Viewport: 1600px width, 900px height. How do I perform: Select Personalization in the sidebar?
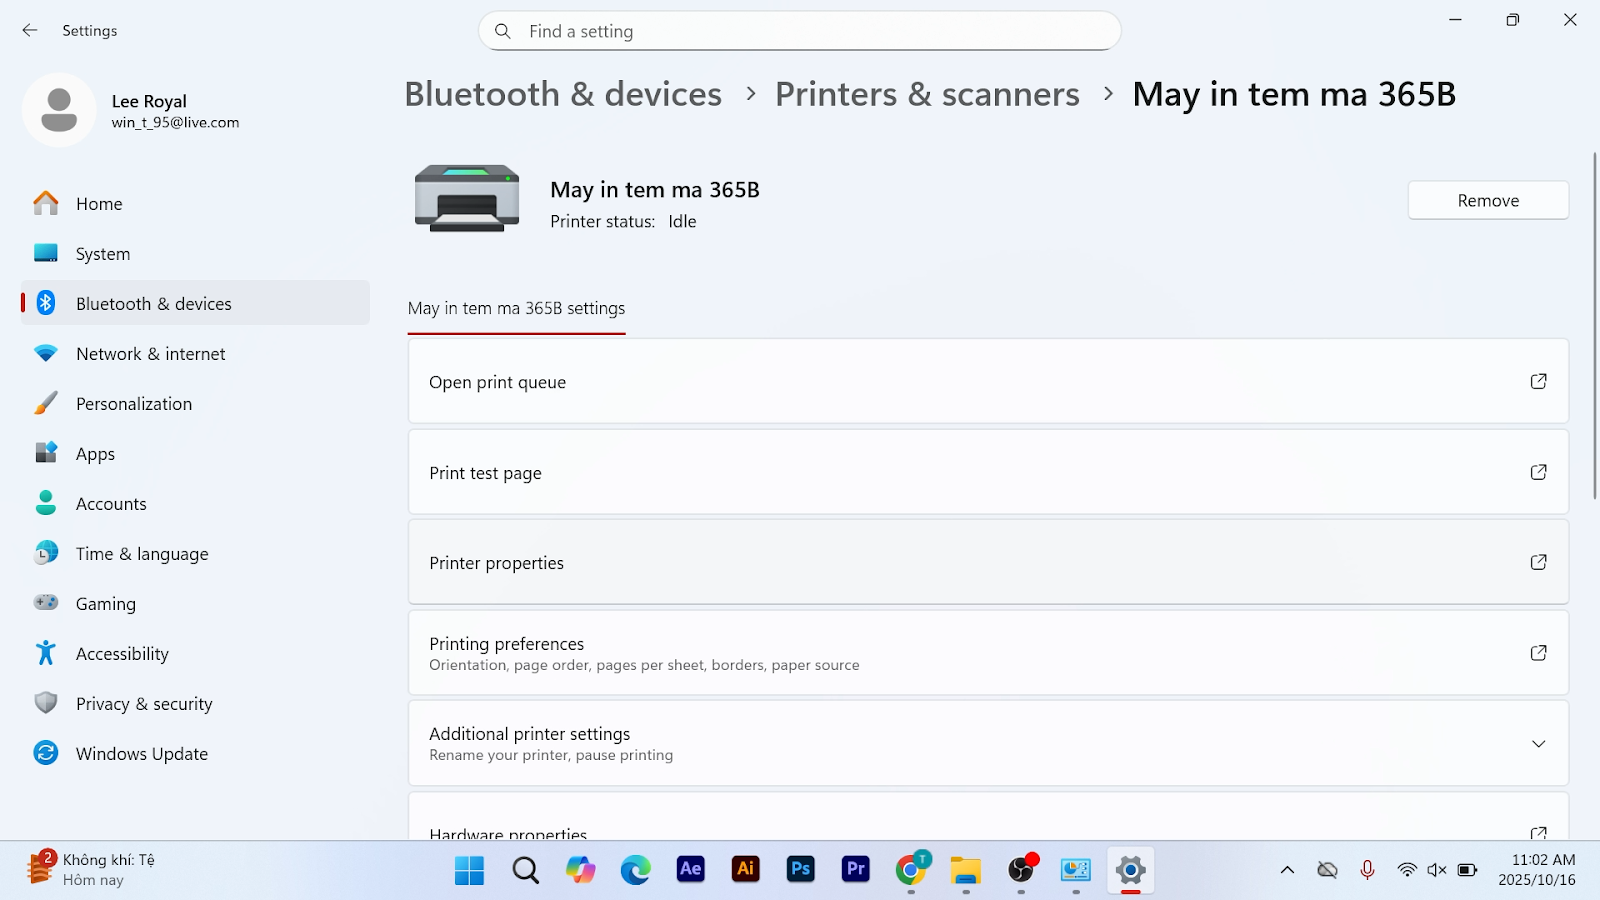[x=133, y=404]
